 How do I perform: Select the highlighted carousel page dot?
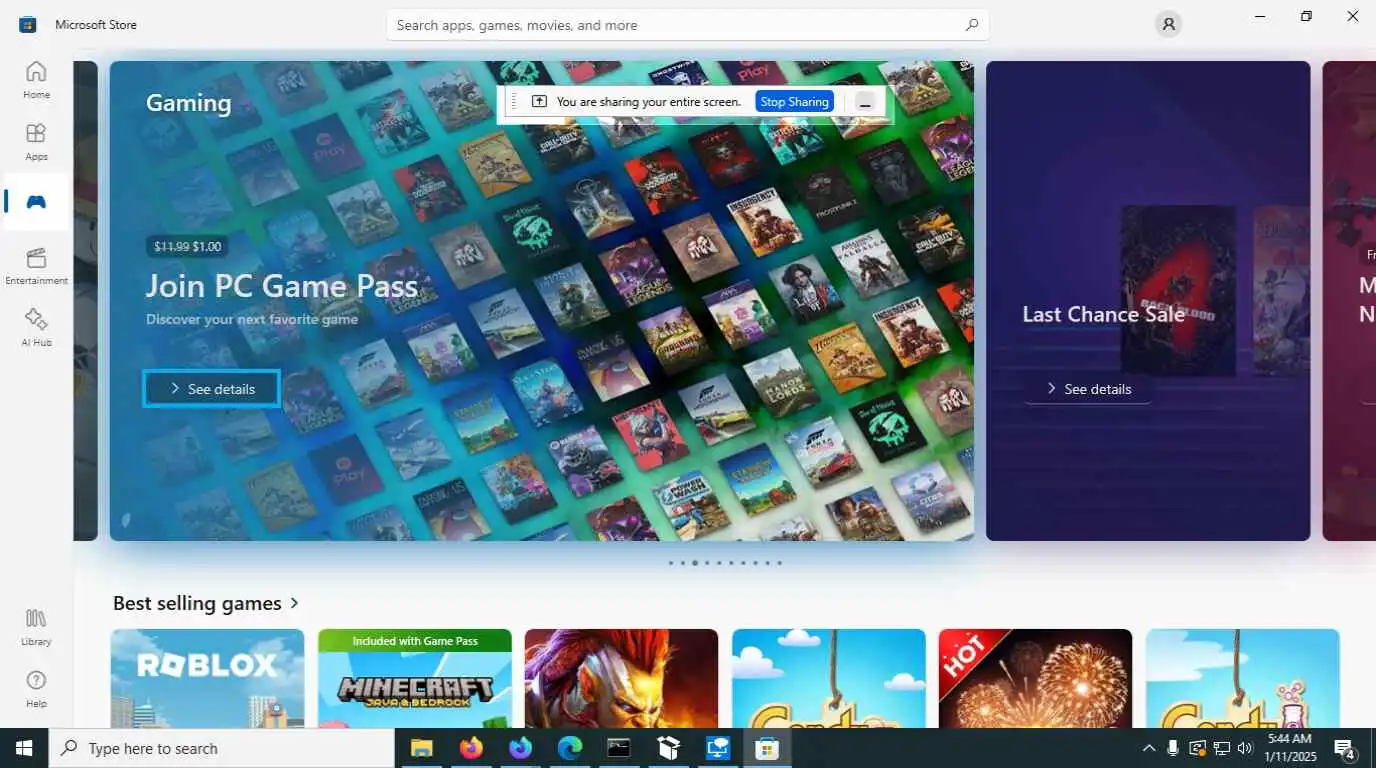click(695, 563)
